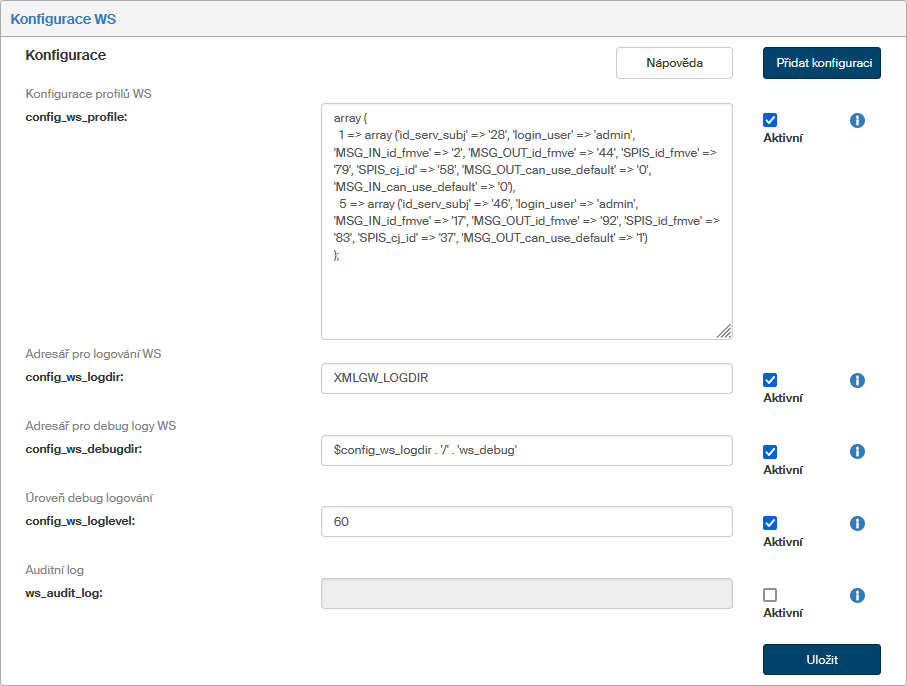Enable Aktivní checkbox for ws_audit_log
The width and height of the screenshot is (907, 686).
coord(770,595)
